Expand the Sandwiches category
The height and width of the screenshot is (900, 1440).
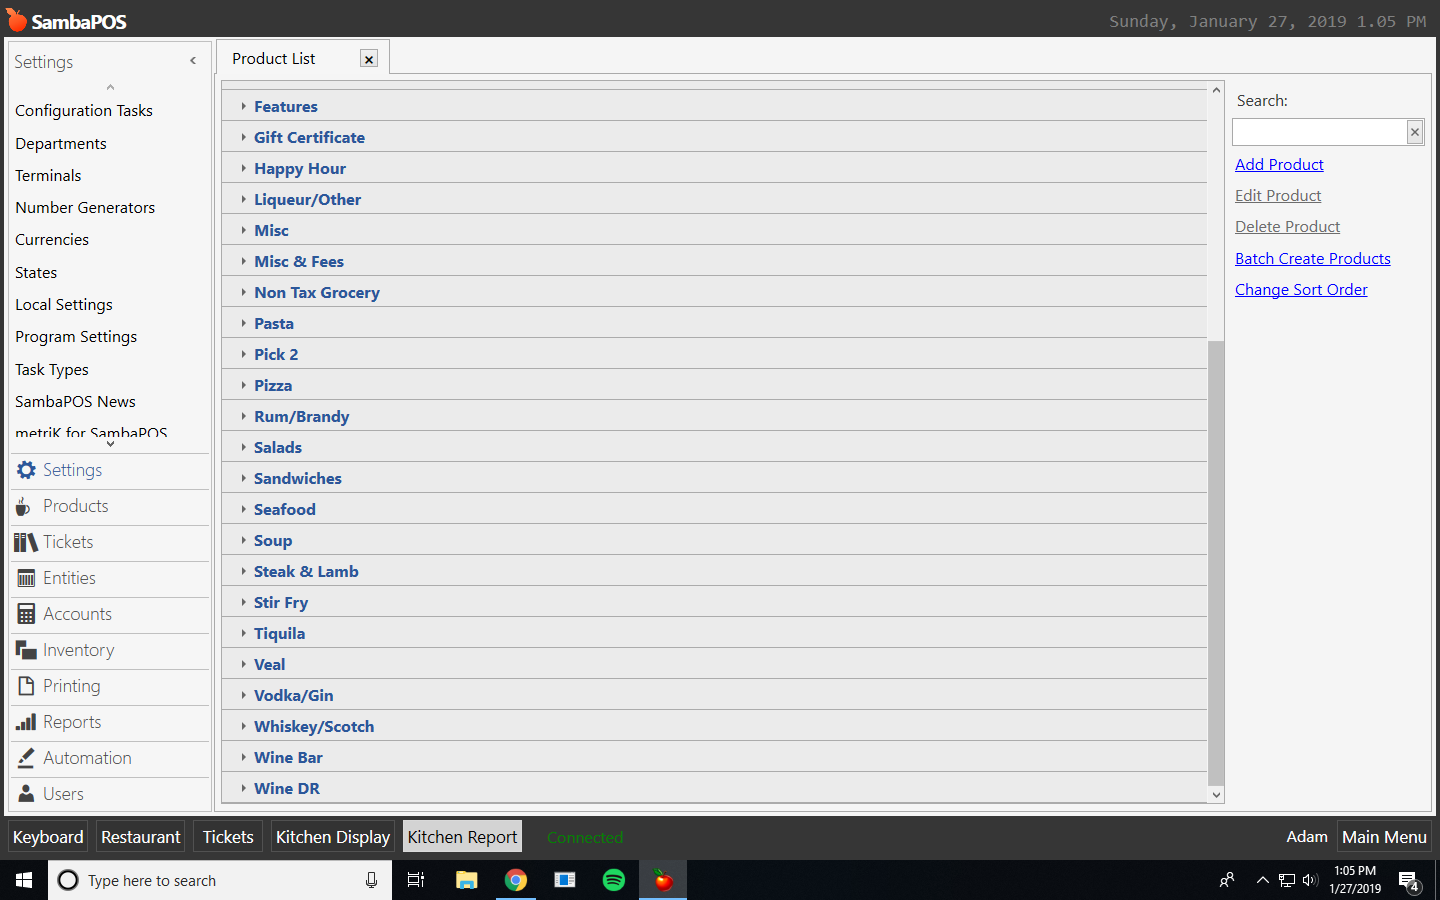coord(243,478)
